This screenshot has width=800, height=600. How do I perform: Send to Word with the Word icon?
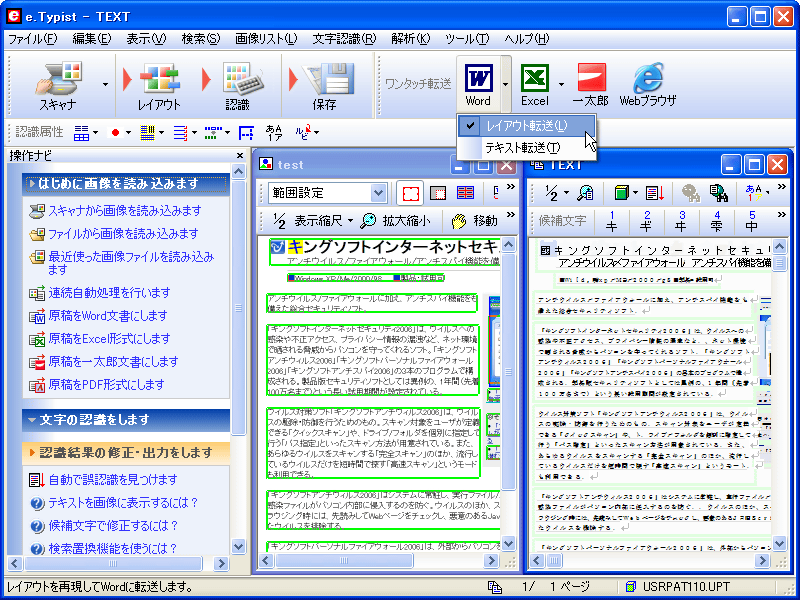[478, 85]
